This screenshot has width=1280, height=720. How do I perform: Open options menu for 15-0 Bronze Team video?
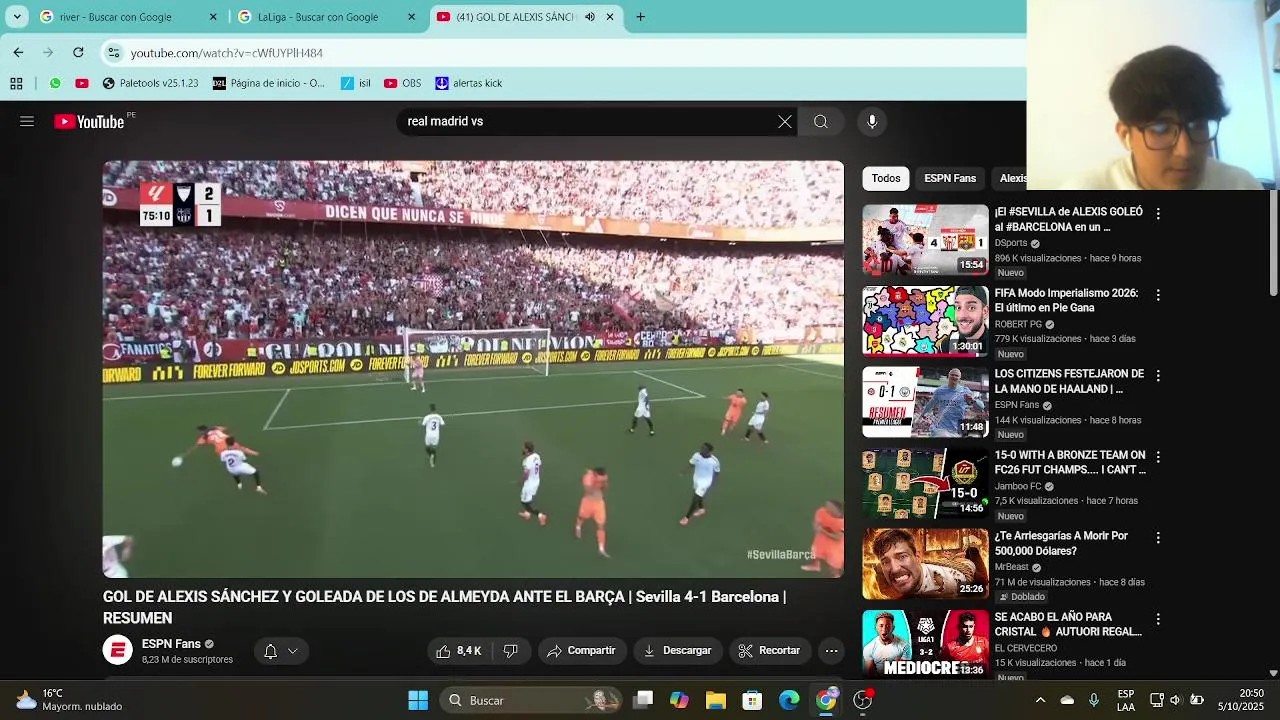pyautogui.click(x=1158, y=457)
